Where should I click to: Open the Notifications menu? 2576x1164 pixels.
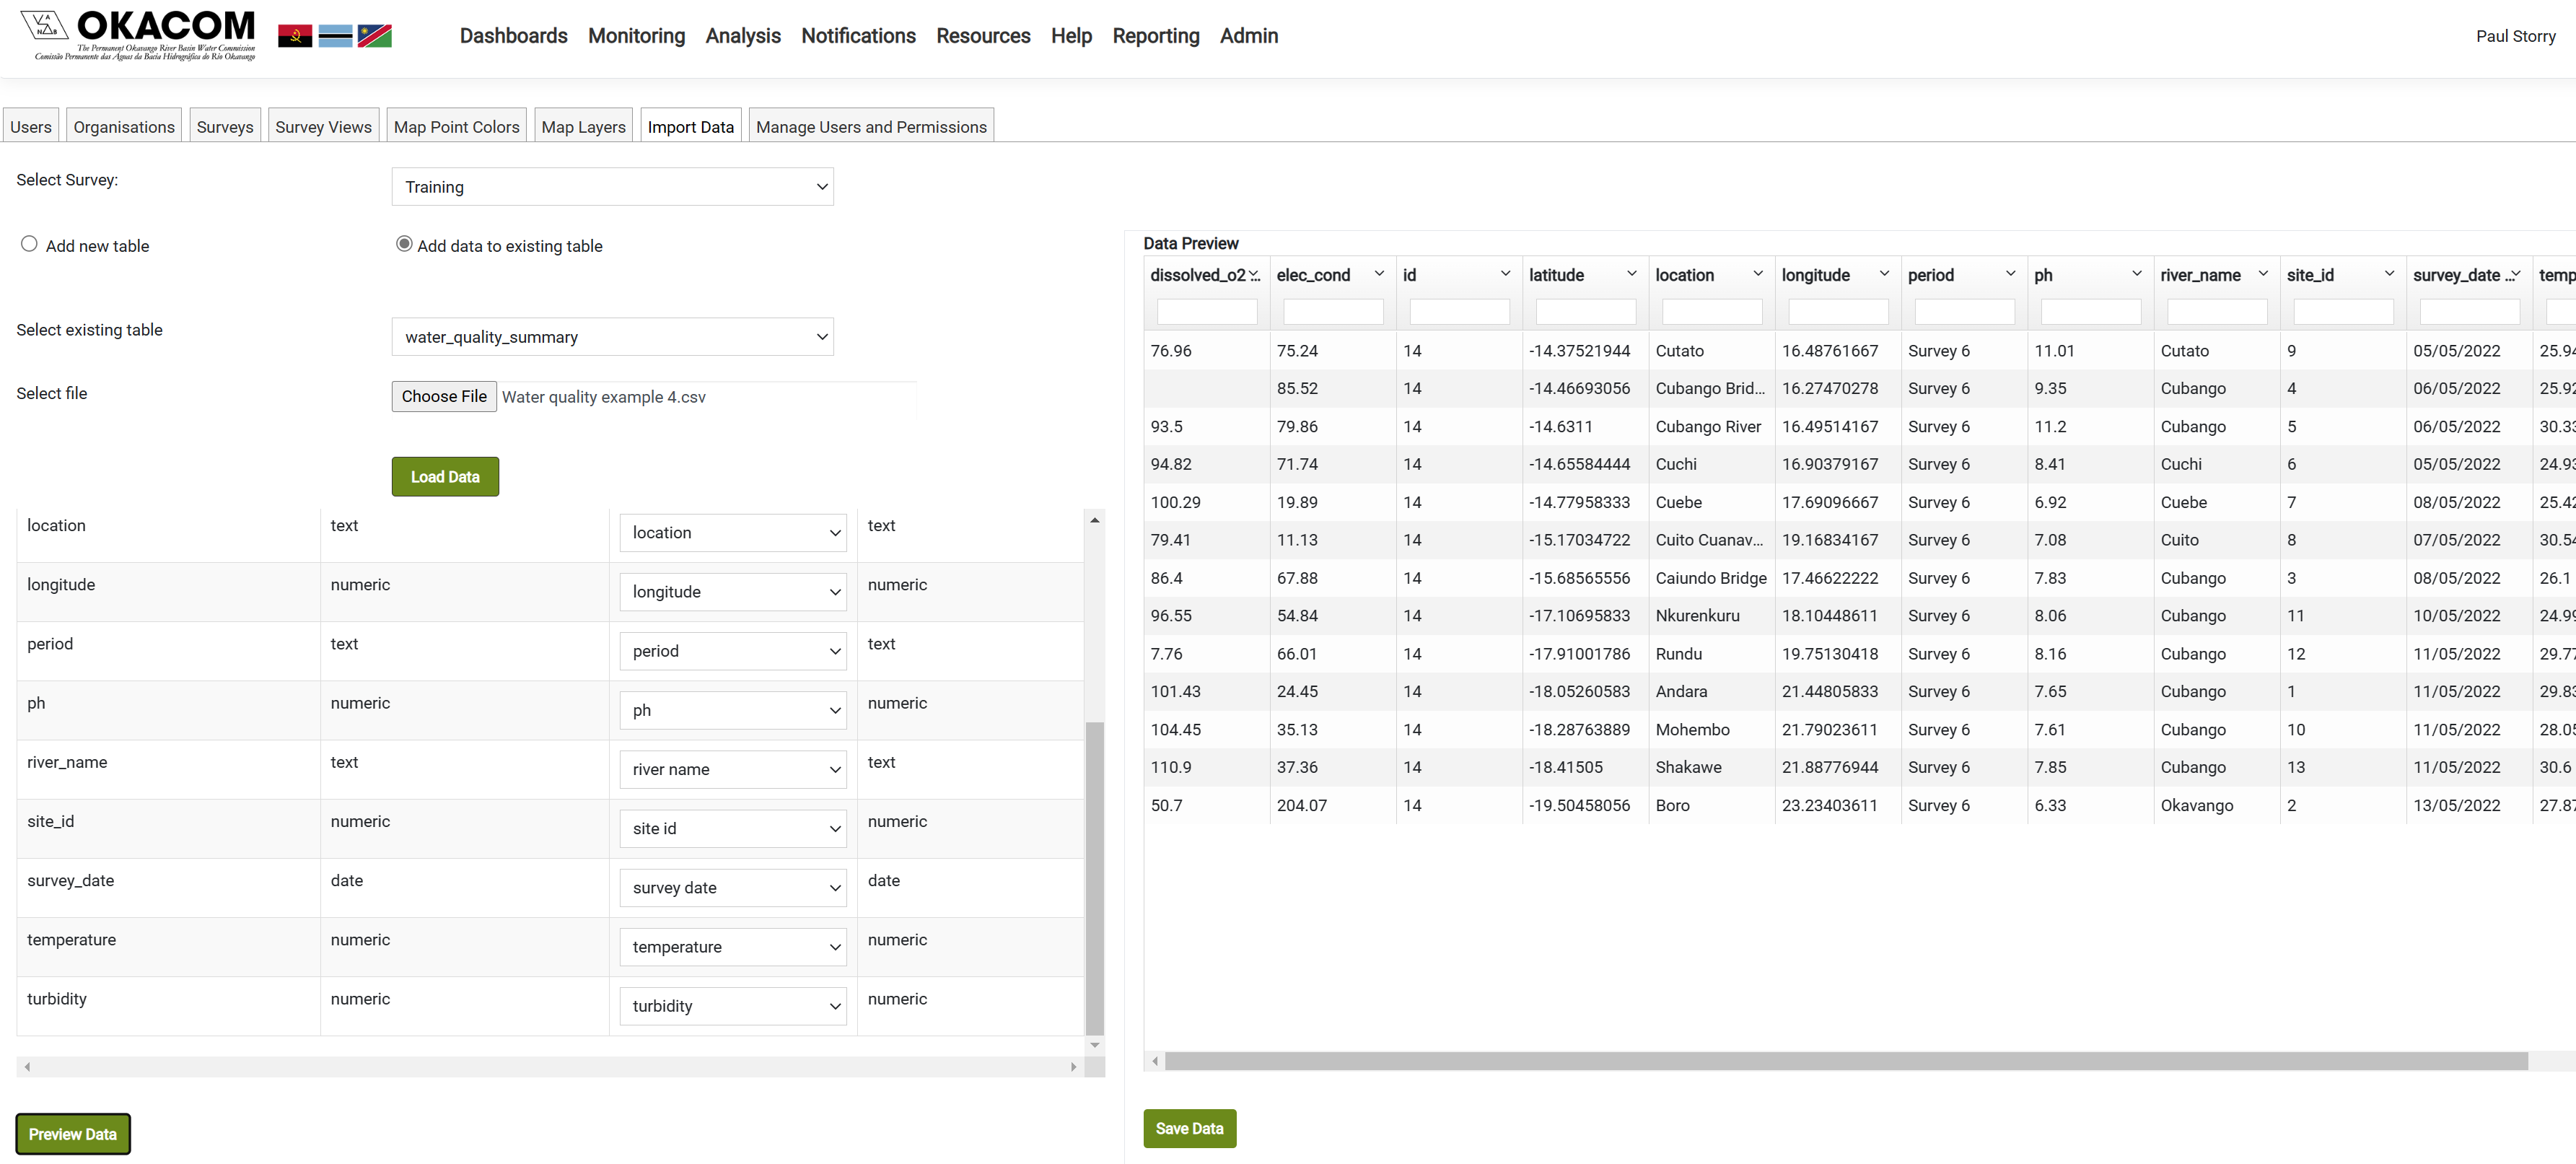858,36
